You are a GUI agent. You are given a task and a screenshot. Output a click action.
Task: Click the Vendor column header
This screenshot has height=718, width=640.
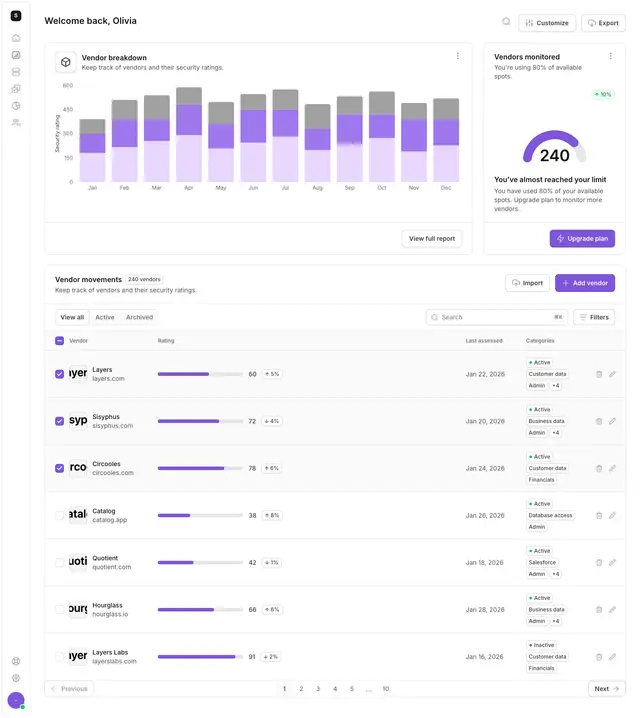coord(78,341)
